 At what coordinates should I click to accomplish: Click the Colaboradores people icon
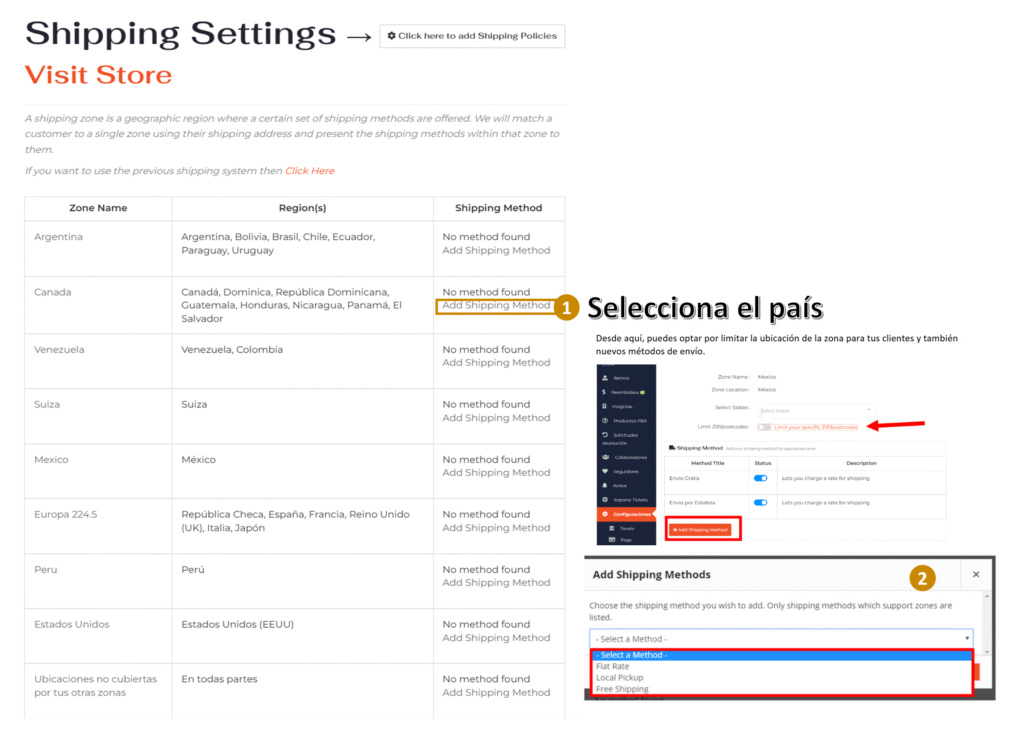(x=606, y=458)
